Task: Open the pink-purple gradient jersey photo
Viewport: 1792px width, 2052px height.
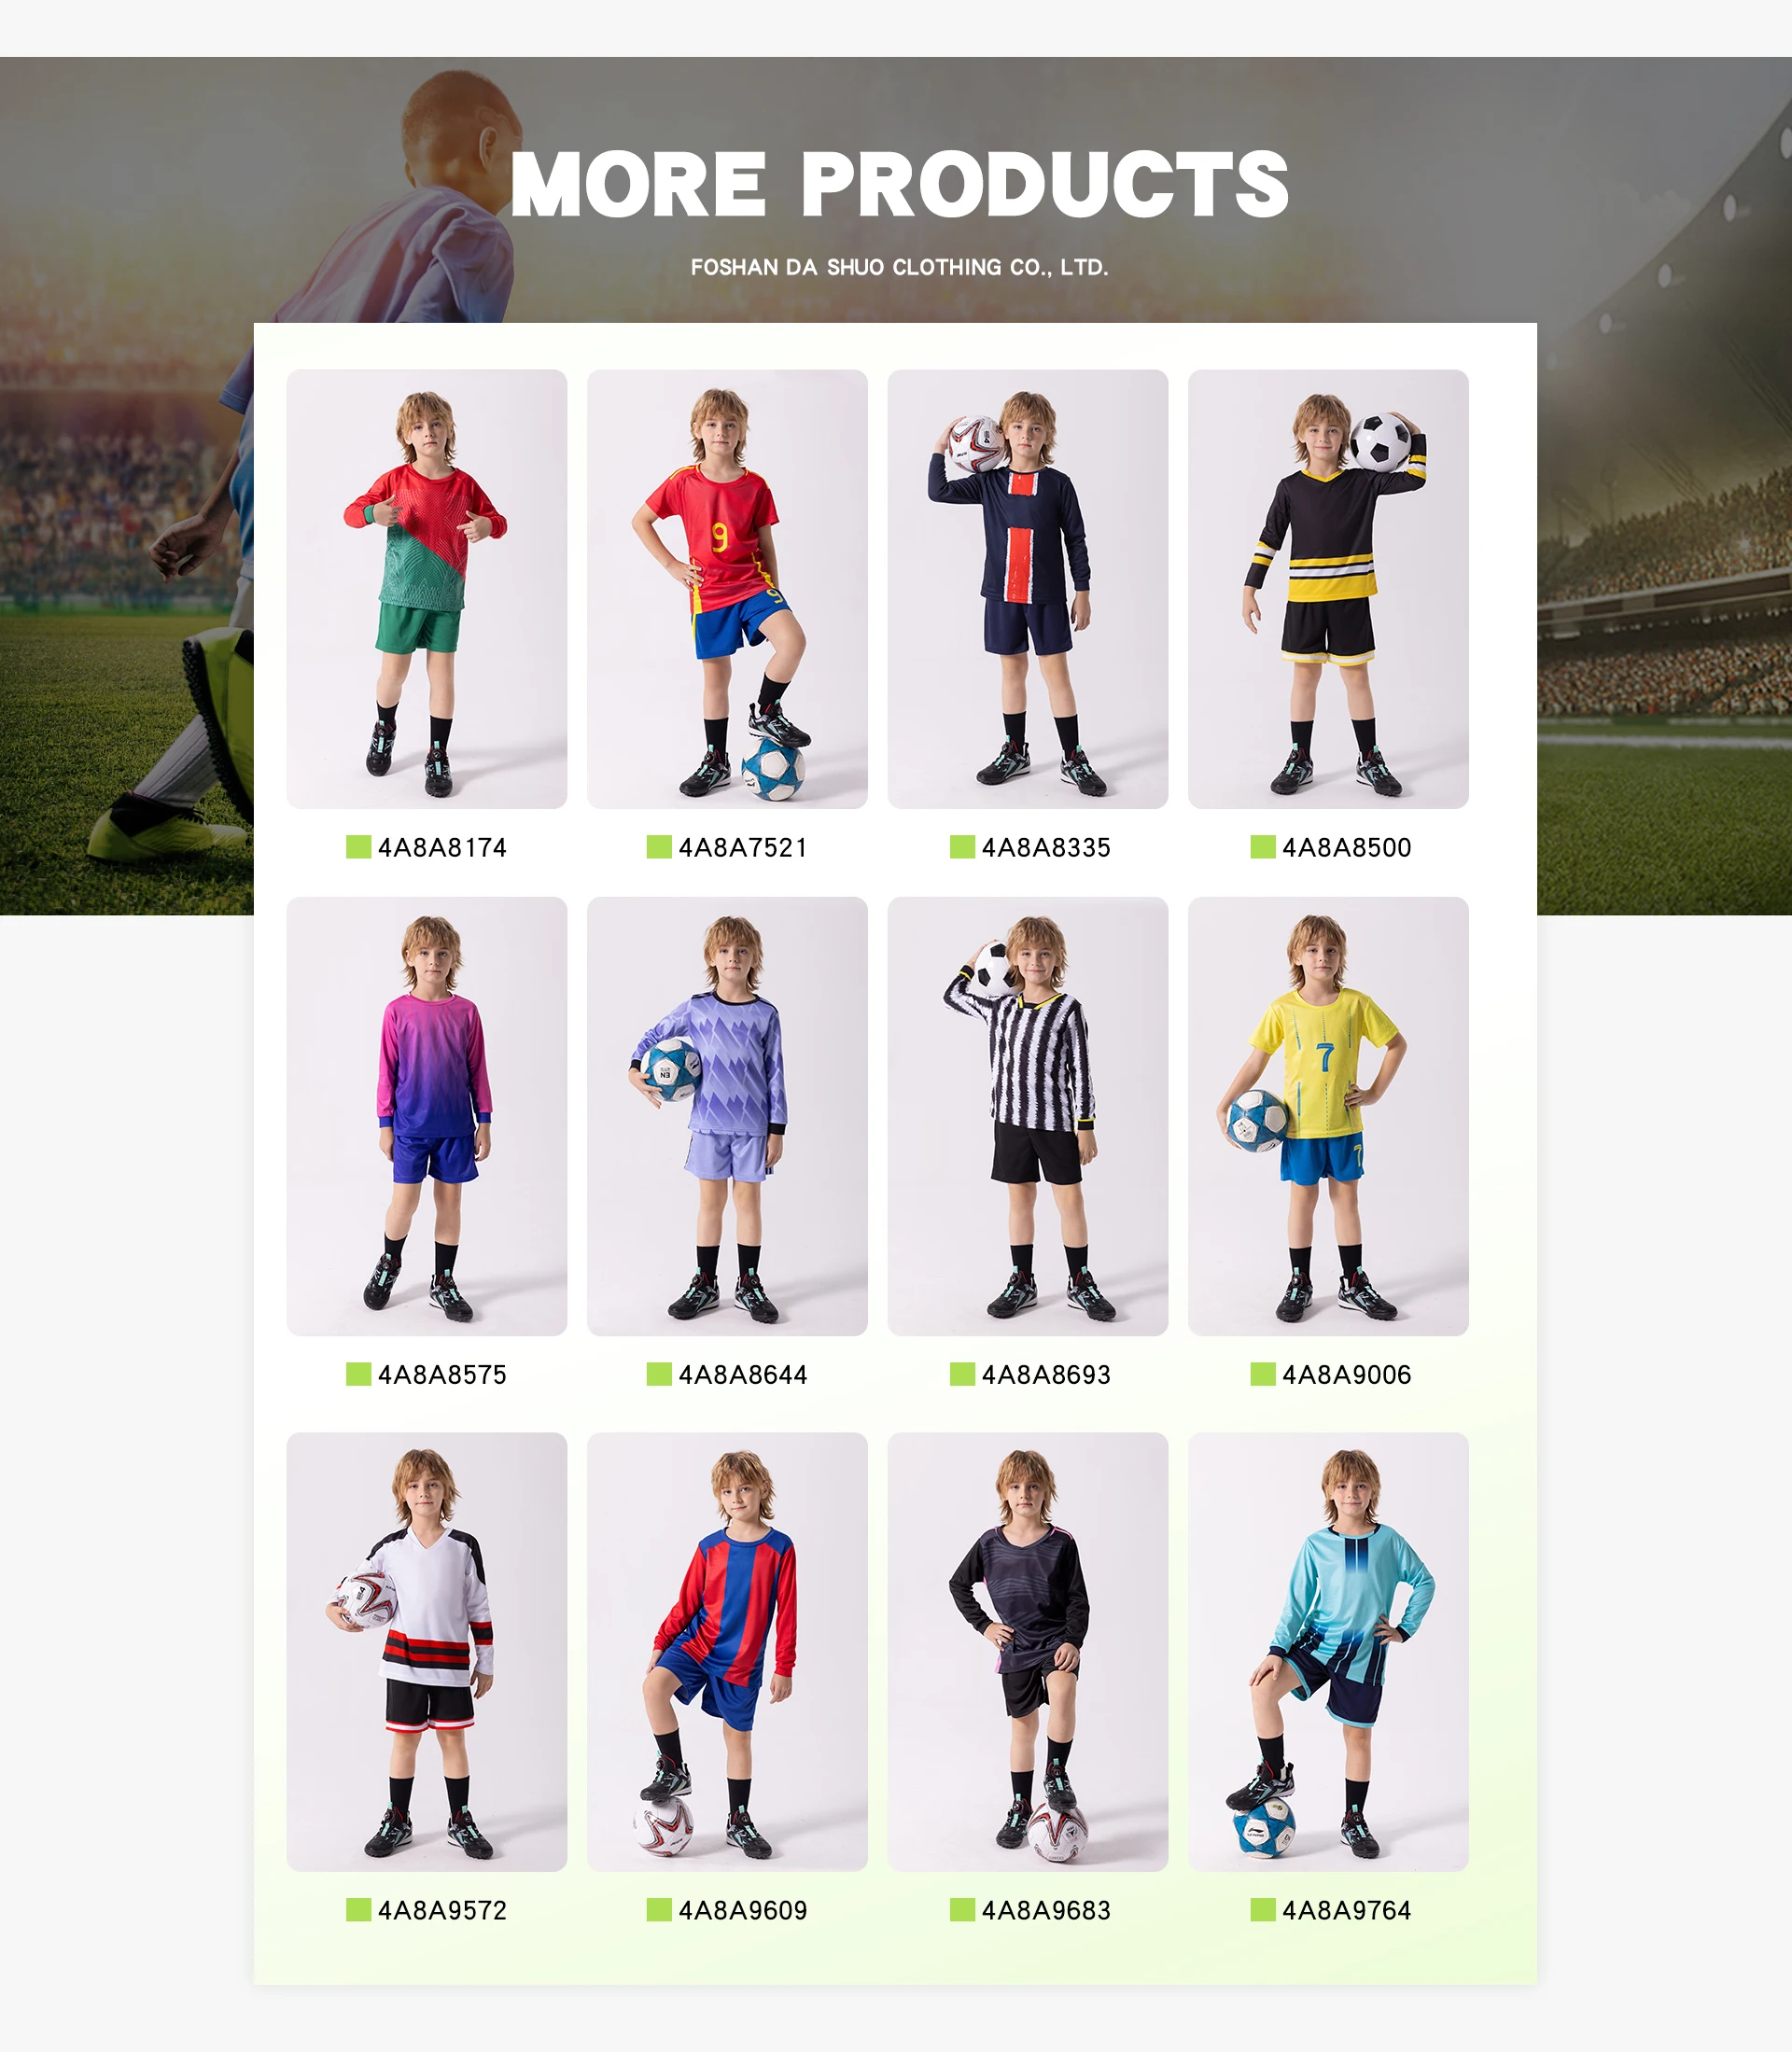Action: (x=426, y=1116)
